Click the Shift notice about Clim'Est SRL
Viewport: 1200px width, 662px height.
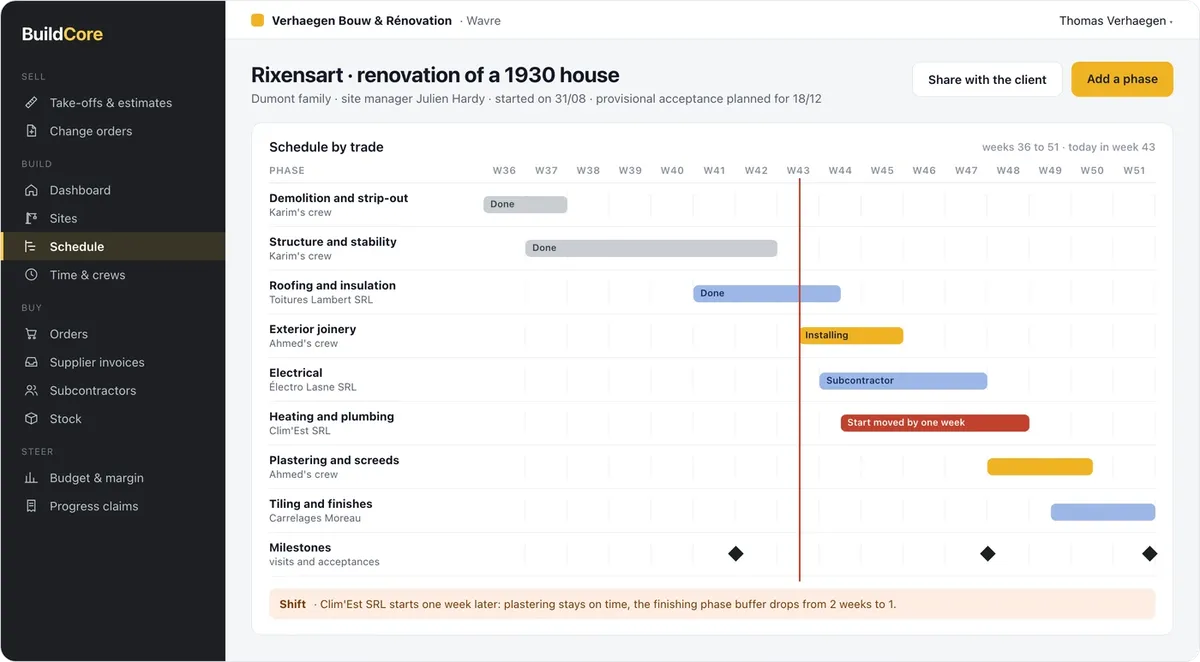coord(712,604)
